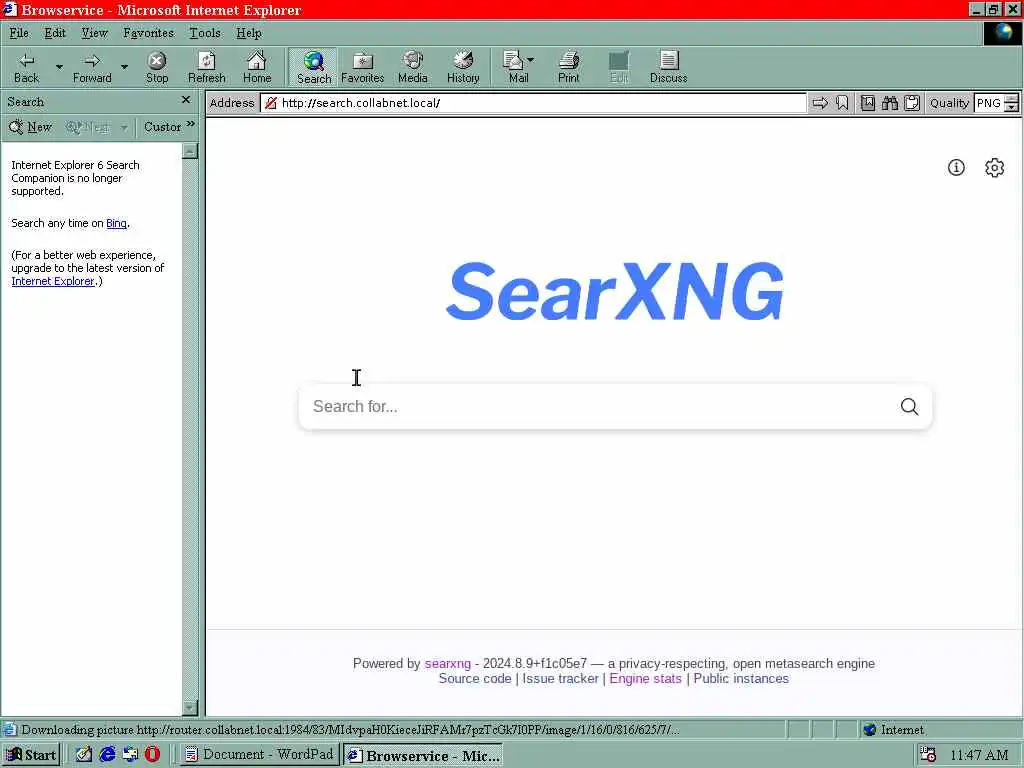Click New in the Search panel
1024x768 pixels.
(31, 127)
